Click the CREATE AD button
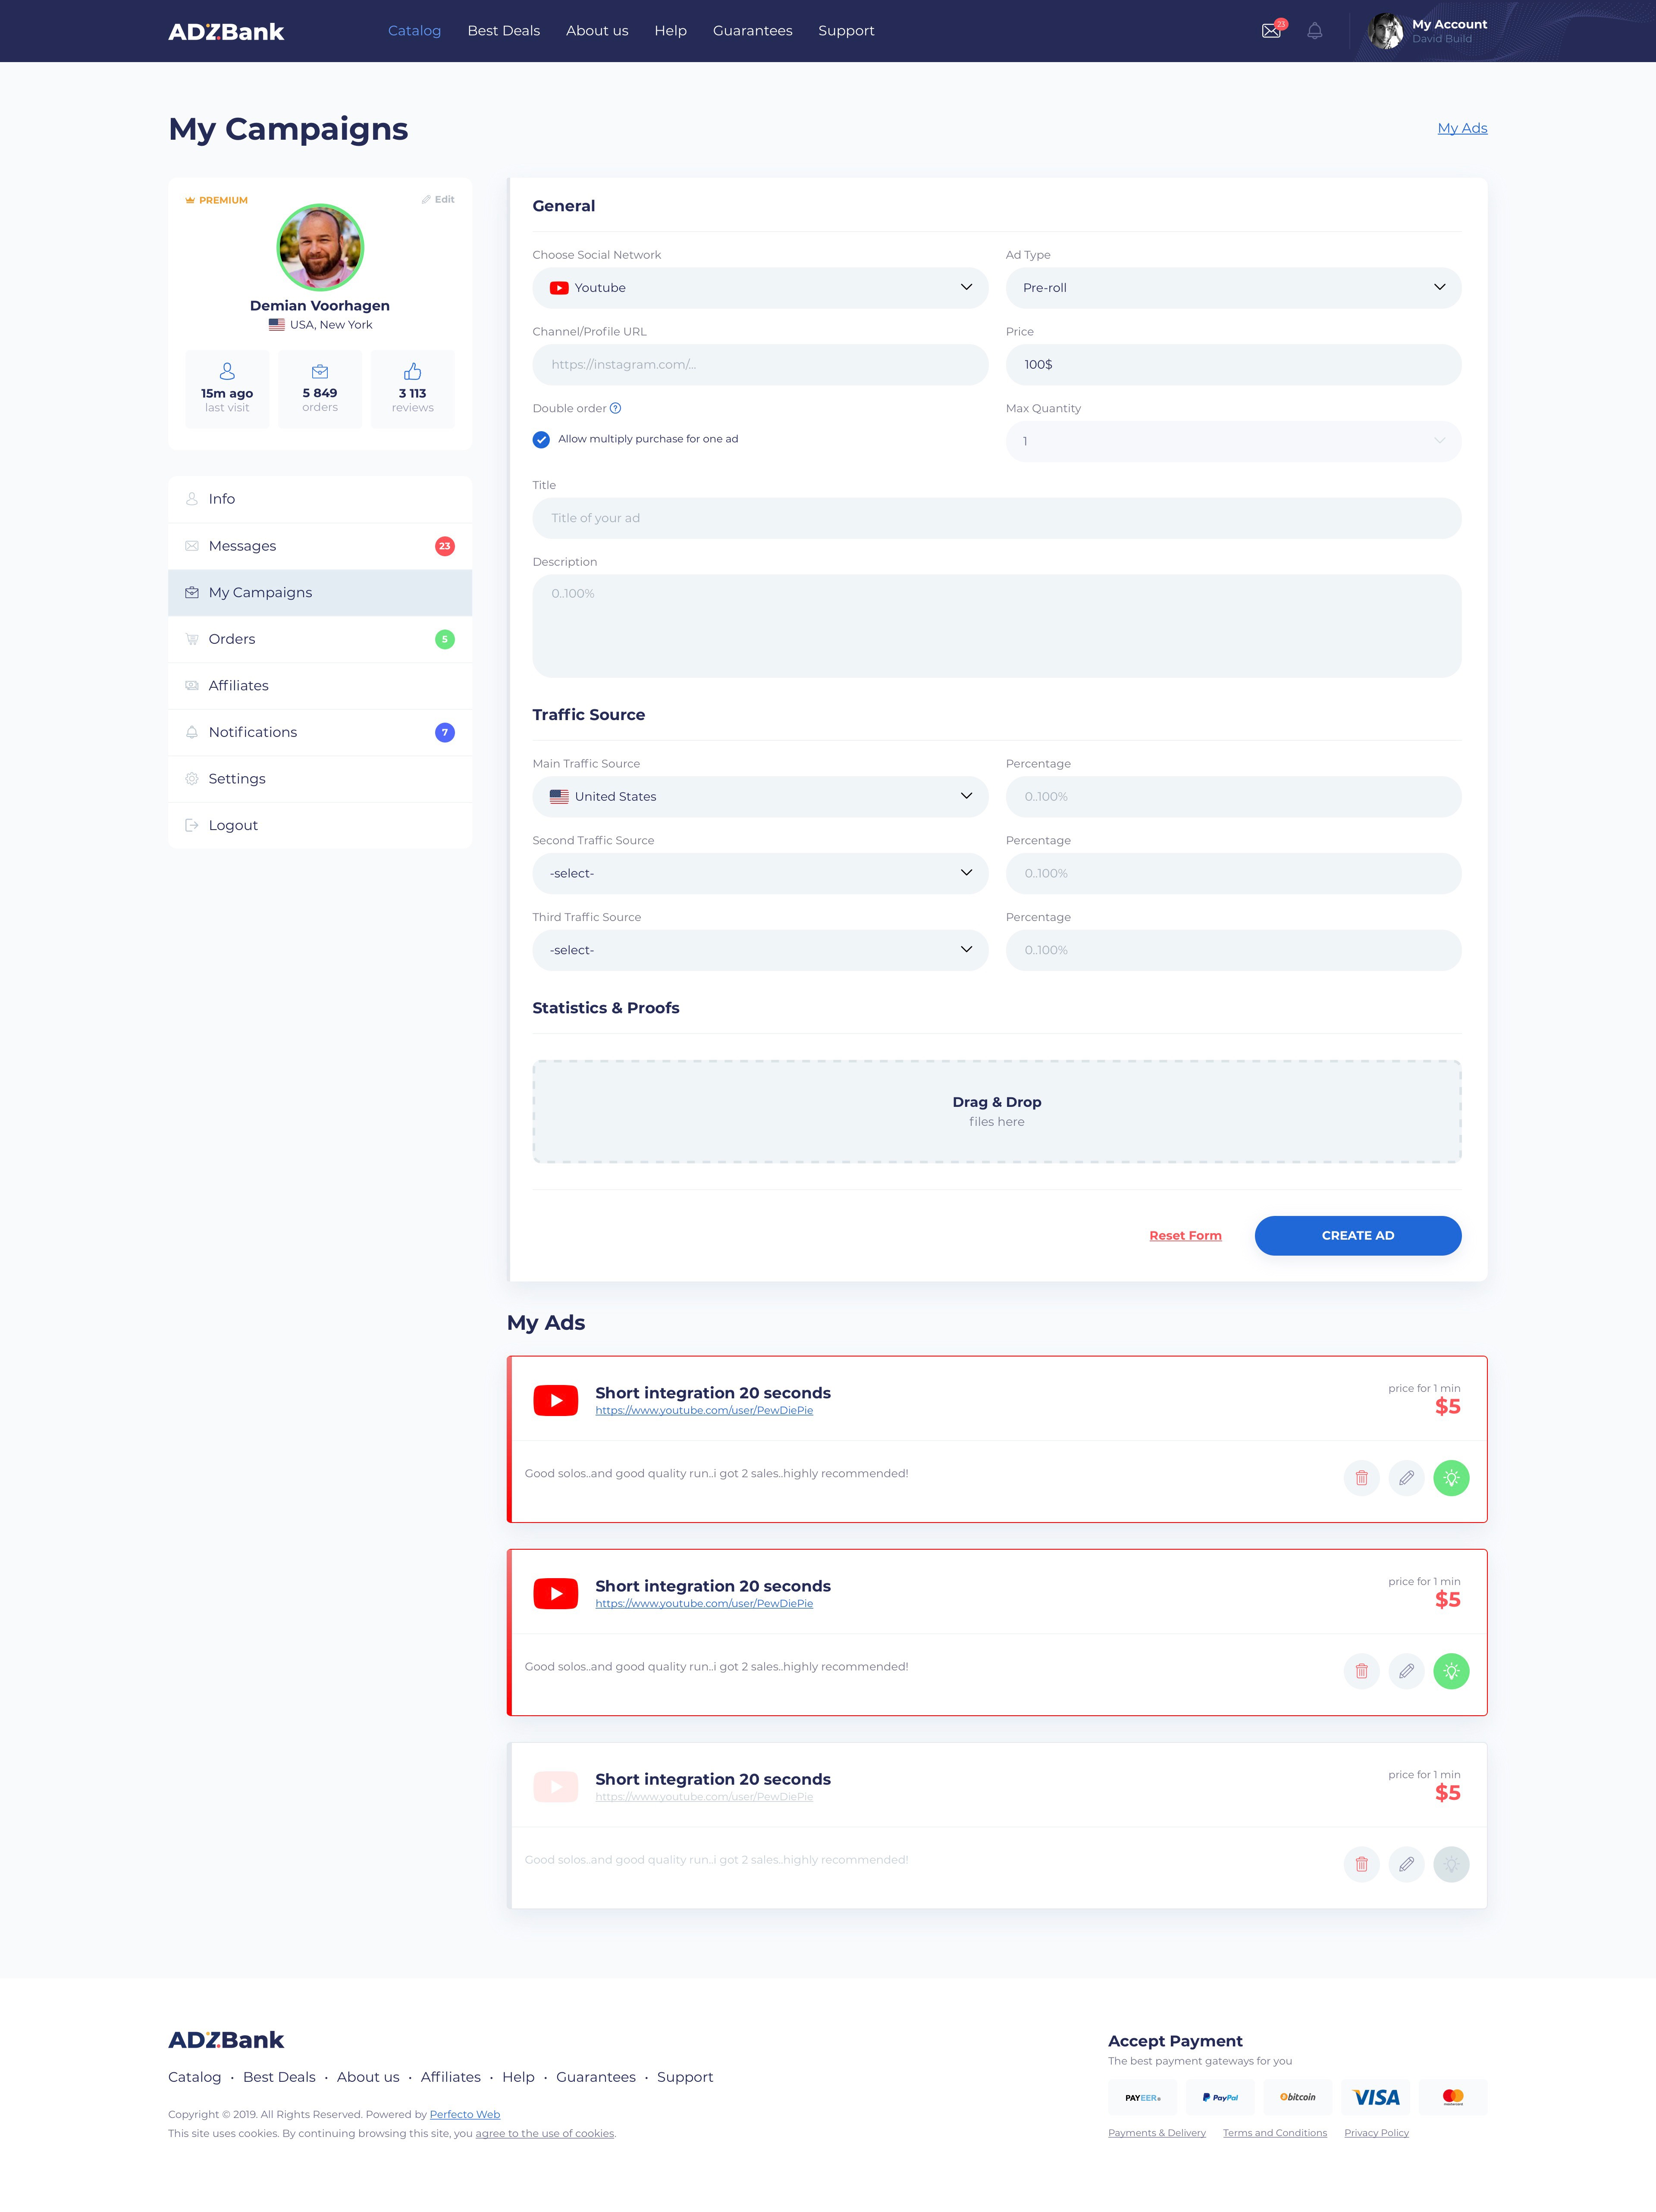This screenshot has width=1656, height=2212. (x=1358, y=1235)
